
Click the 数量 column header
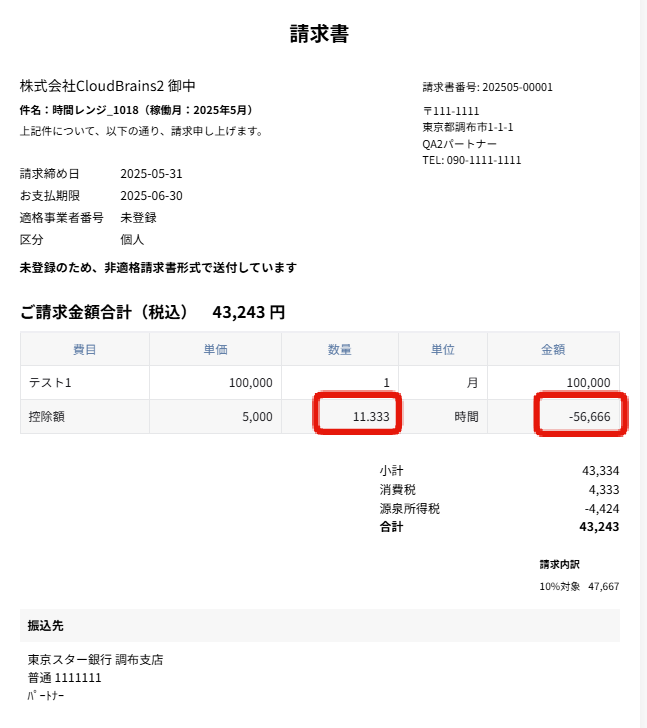pyautogui.click(x=340, y=349)
